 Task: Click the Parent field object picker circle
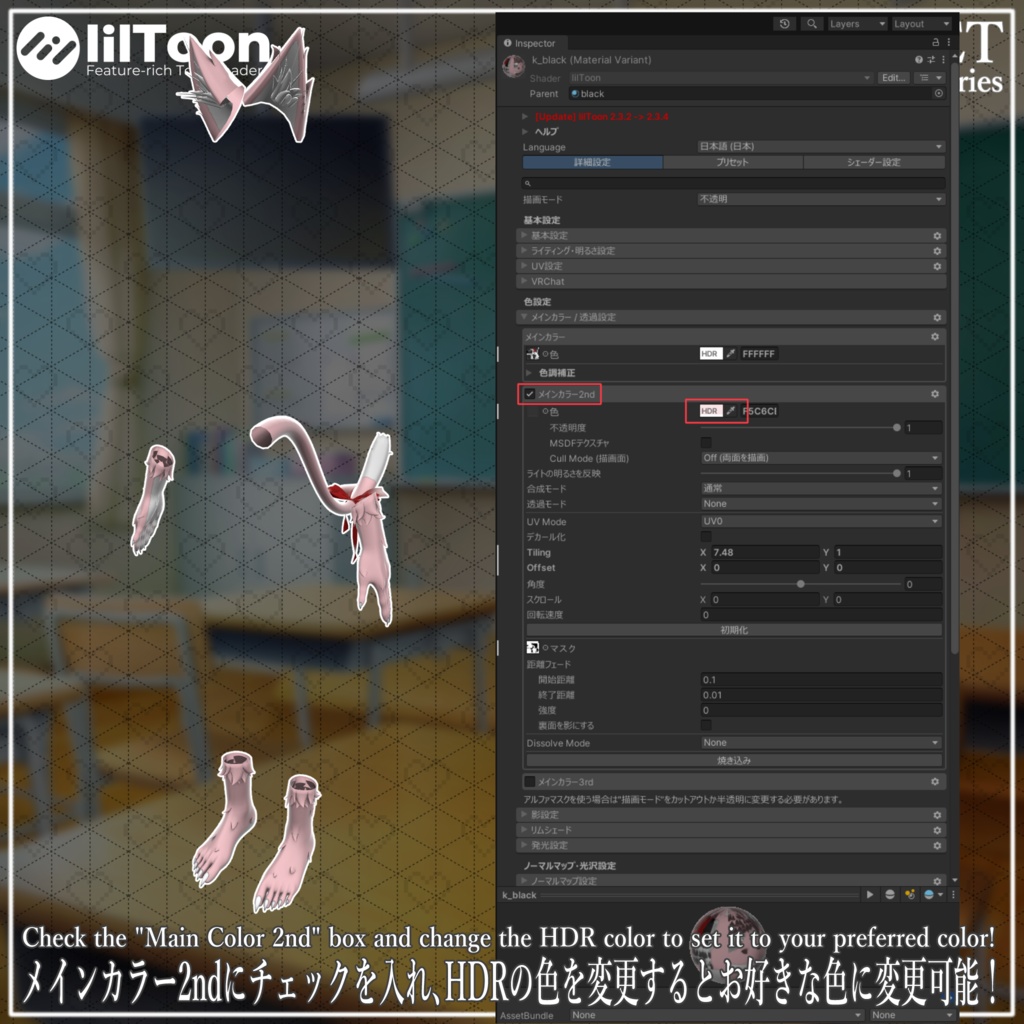pos(938,93)
